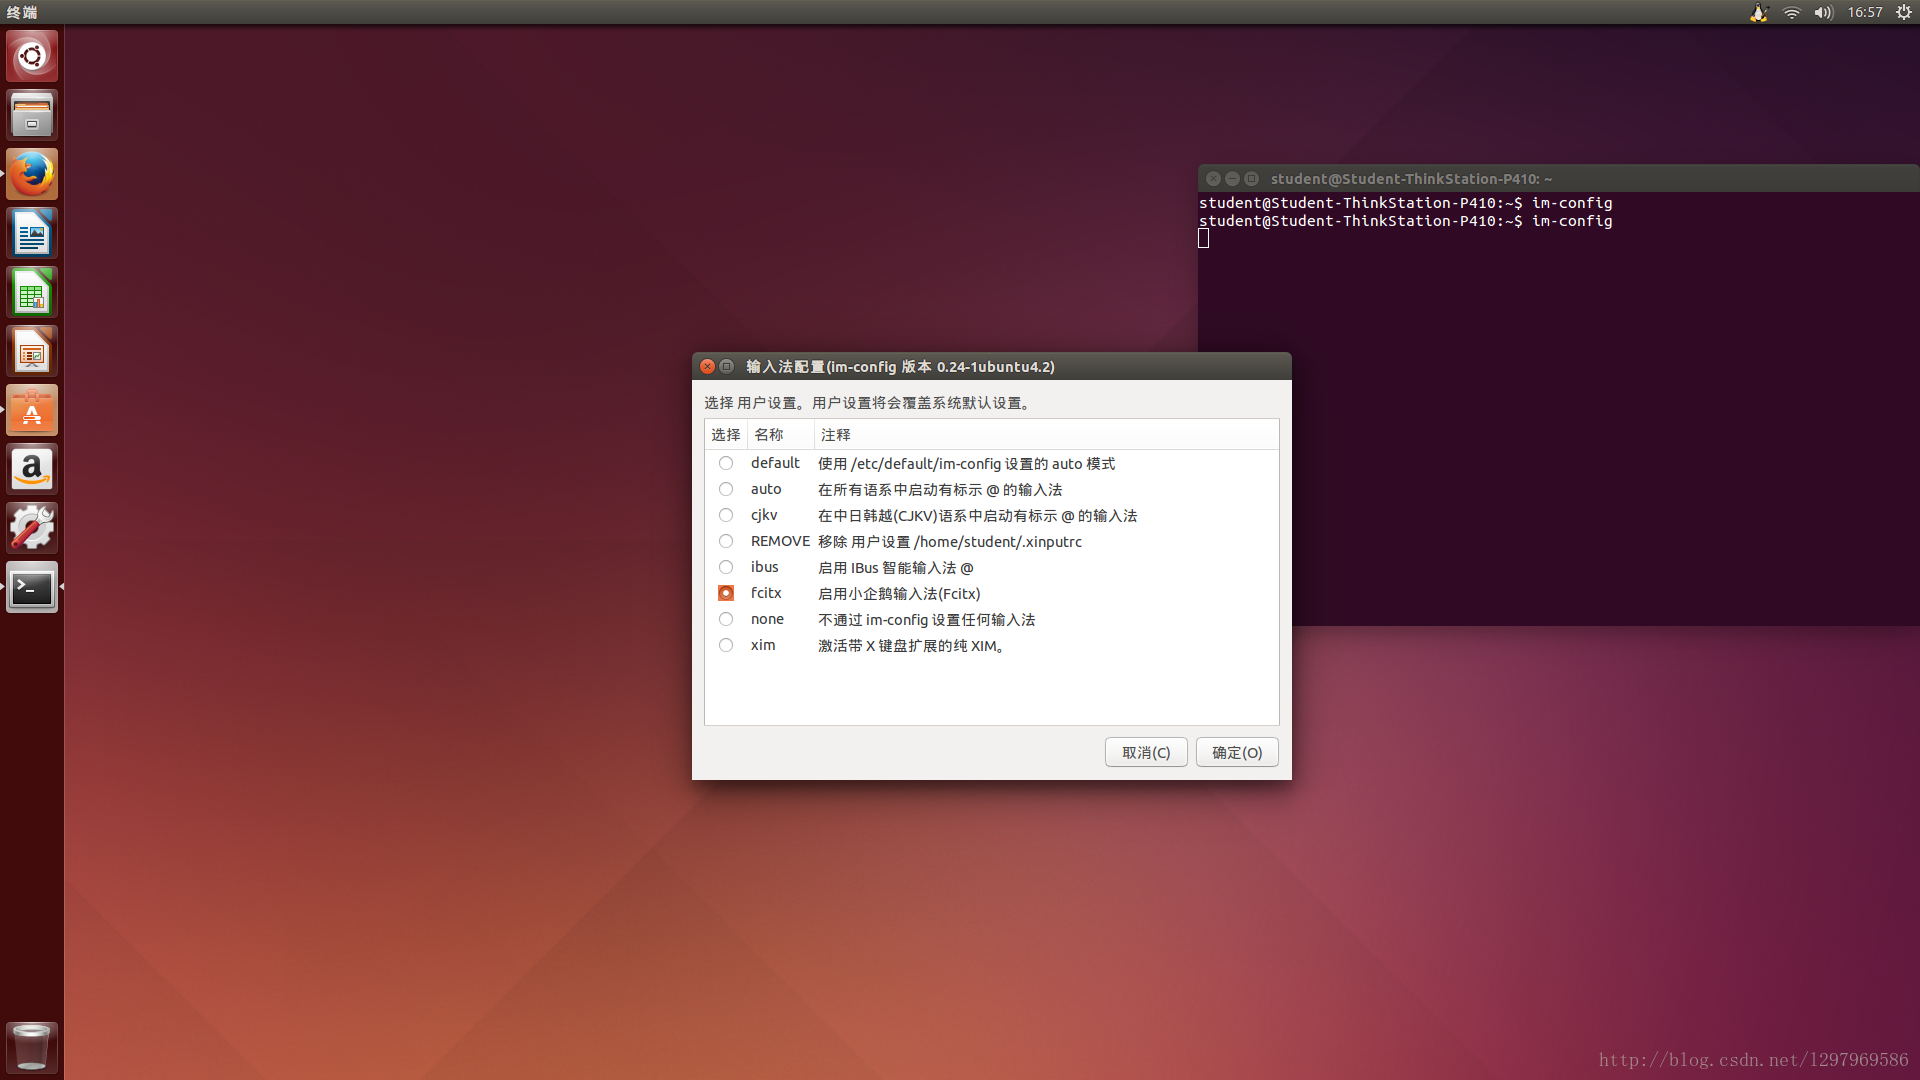Click the 选择 column header

[x=726, y=434]
